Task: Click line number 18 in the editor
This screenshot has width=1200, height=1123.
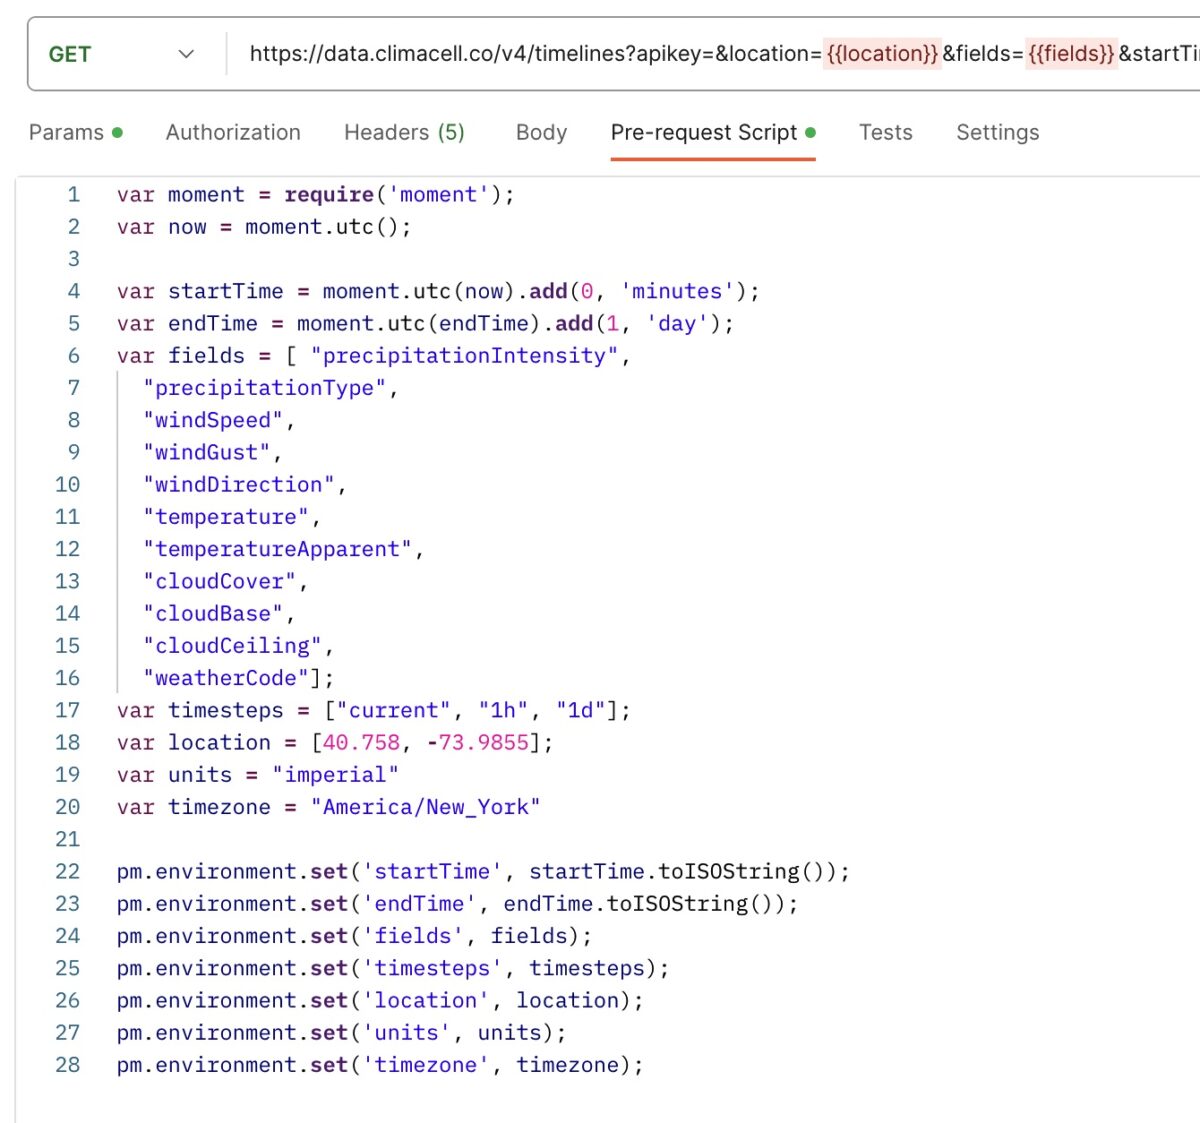Action: [x=66, y=742]
